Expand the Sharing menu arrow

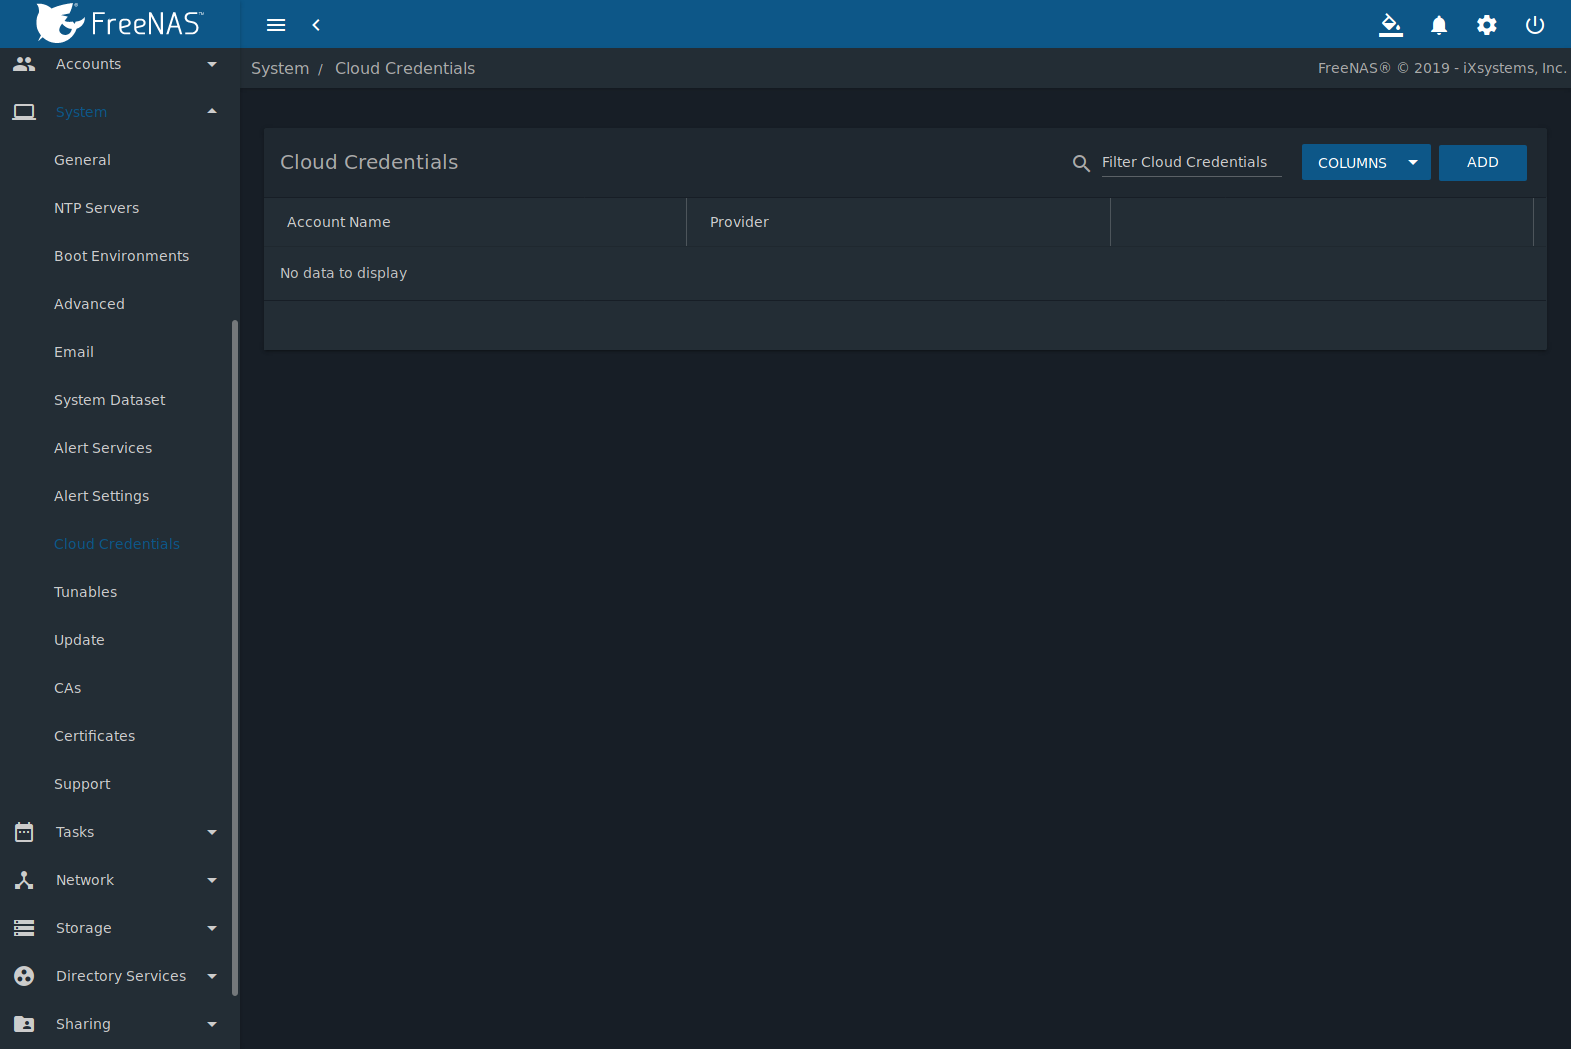click(x=212, y=1024)
